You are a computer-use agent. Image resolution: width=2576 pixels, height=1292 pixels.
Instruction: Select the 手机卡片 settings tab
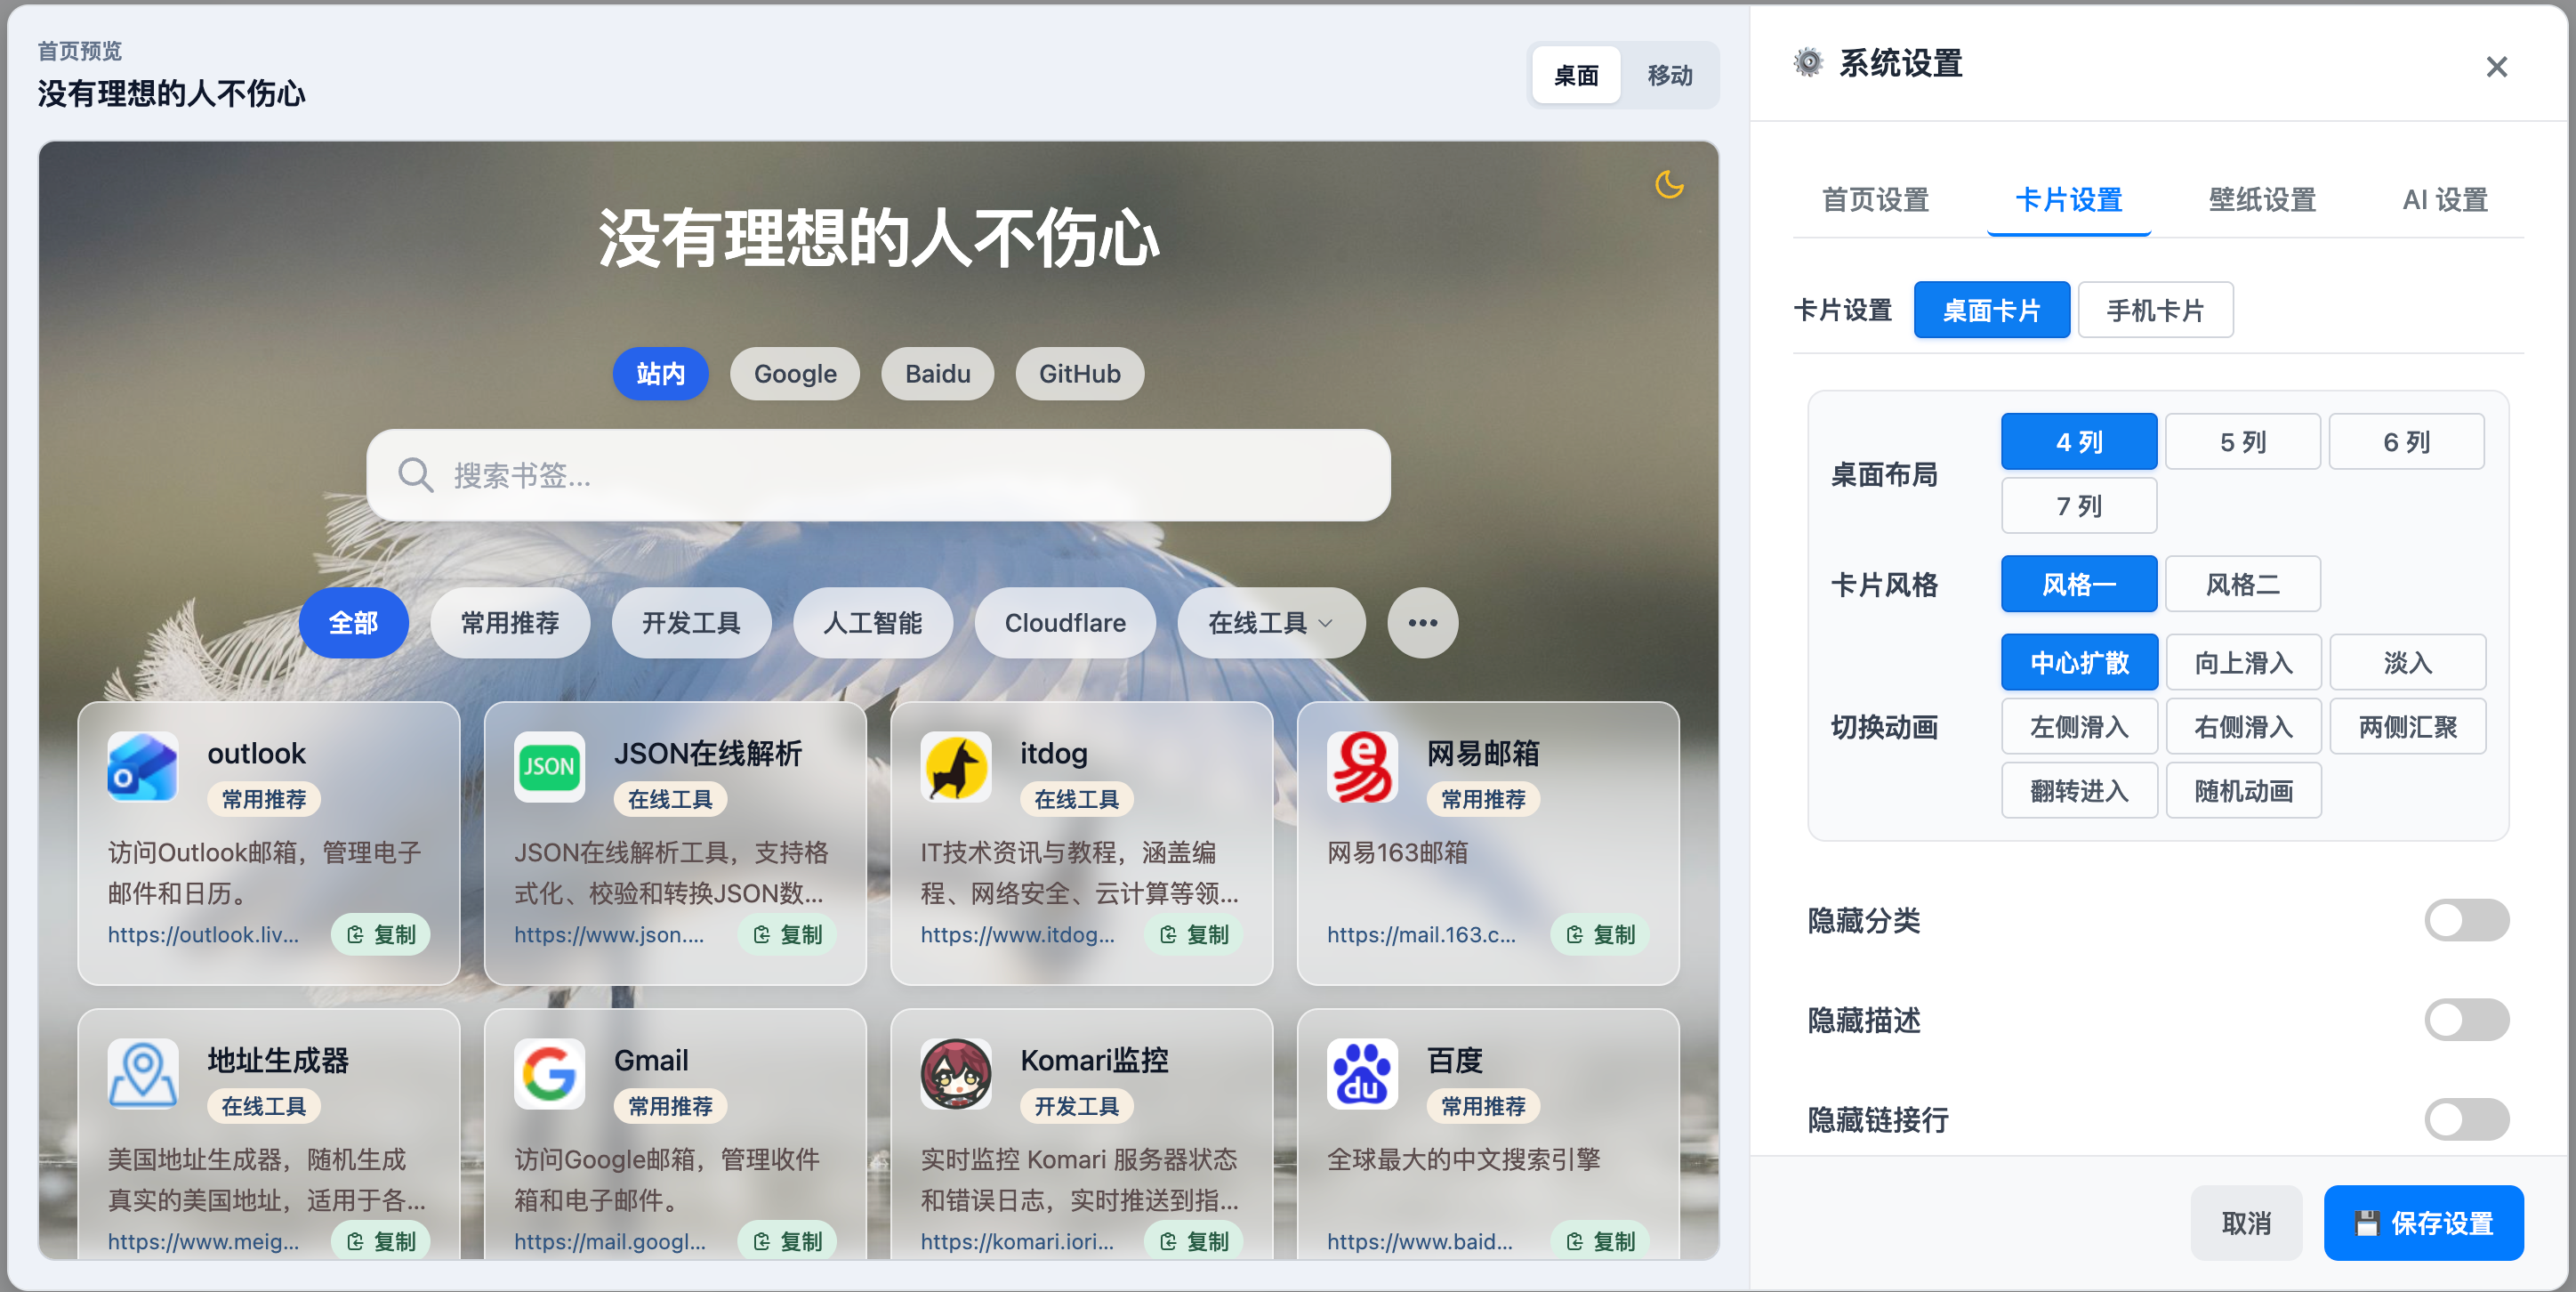click(2155, 311)
